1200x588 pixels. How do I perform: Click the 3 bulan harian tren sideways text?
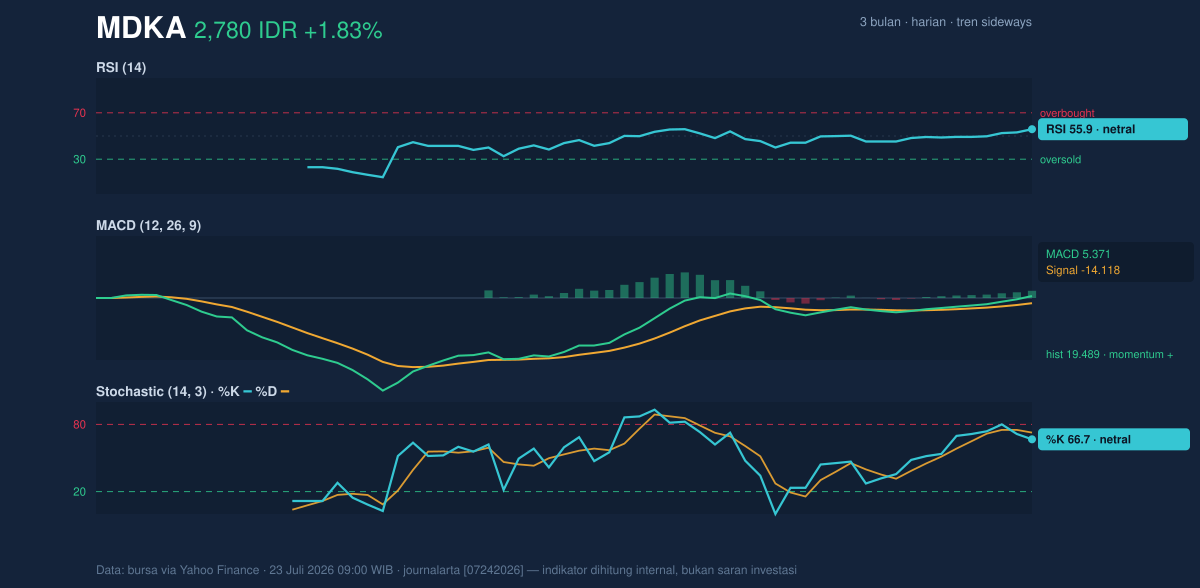tap(945, 22)
